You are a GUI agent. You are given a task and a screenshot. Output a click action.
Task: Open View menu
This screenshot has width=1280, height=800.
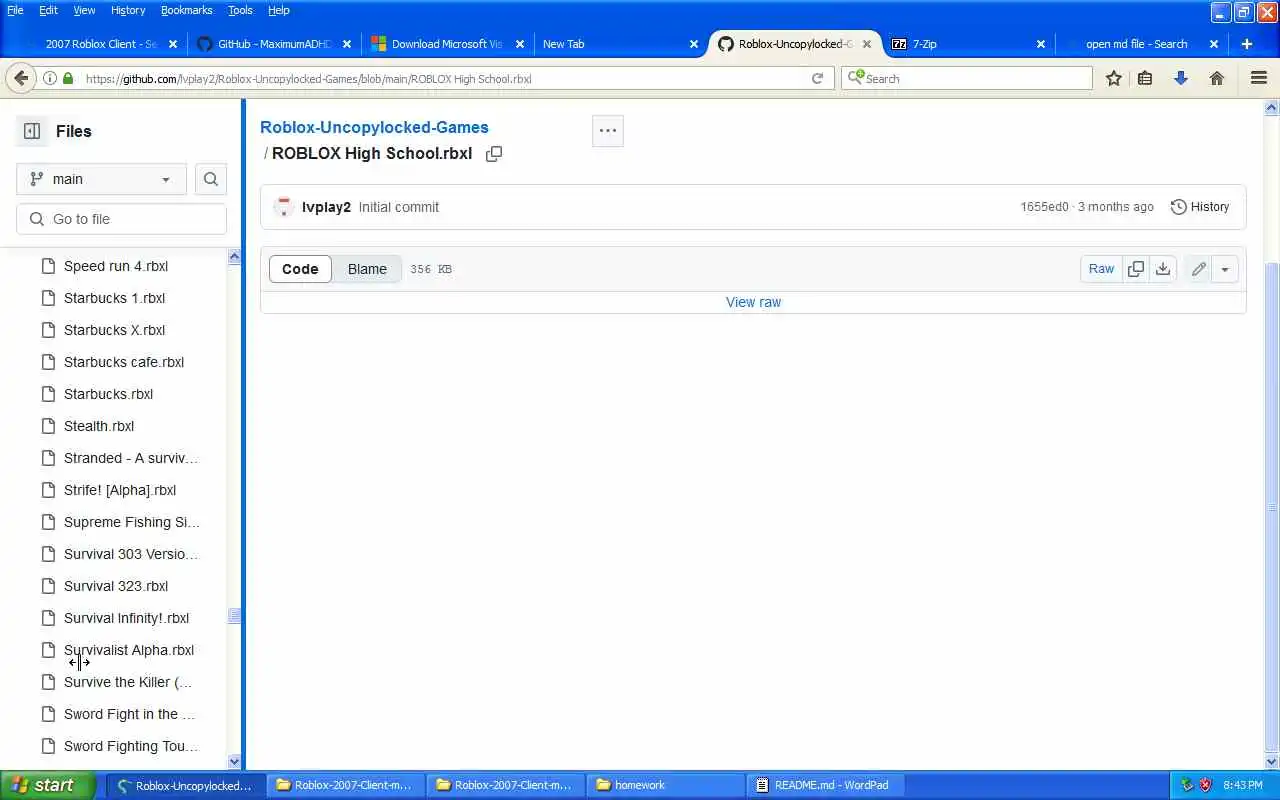point(84,10)
